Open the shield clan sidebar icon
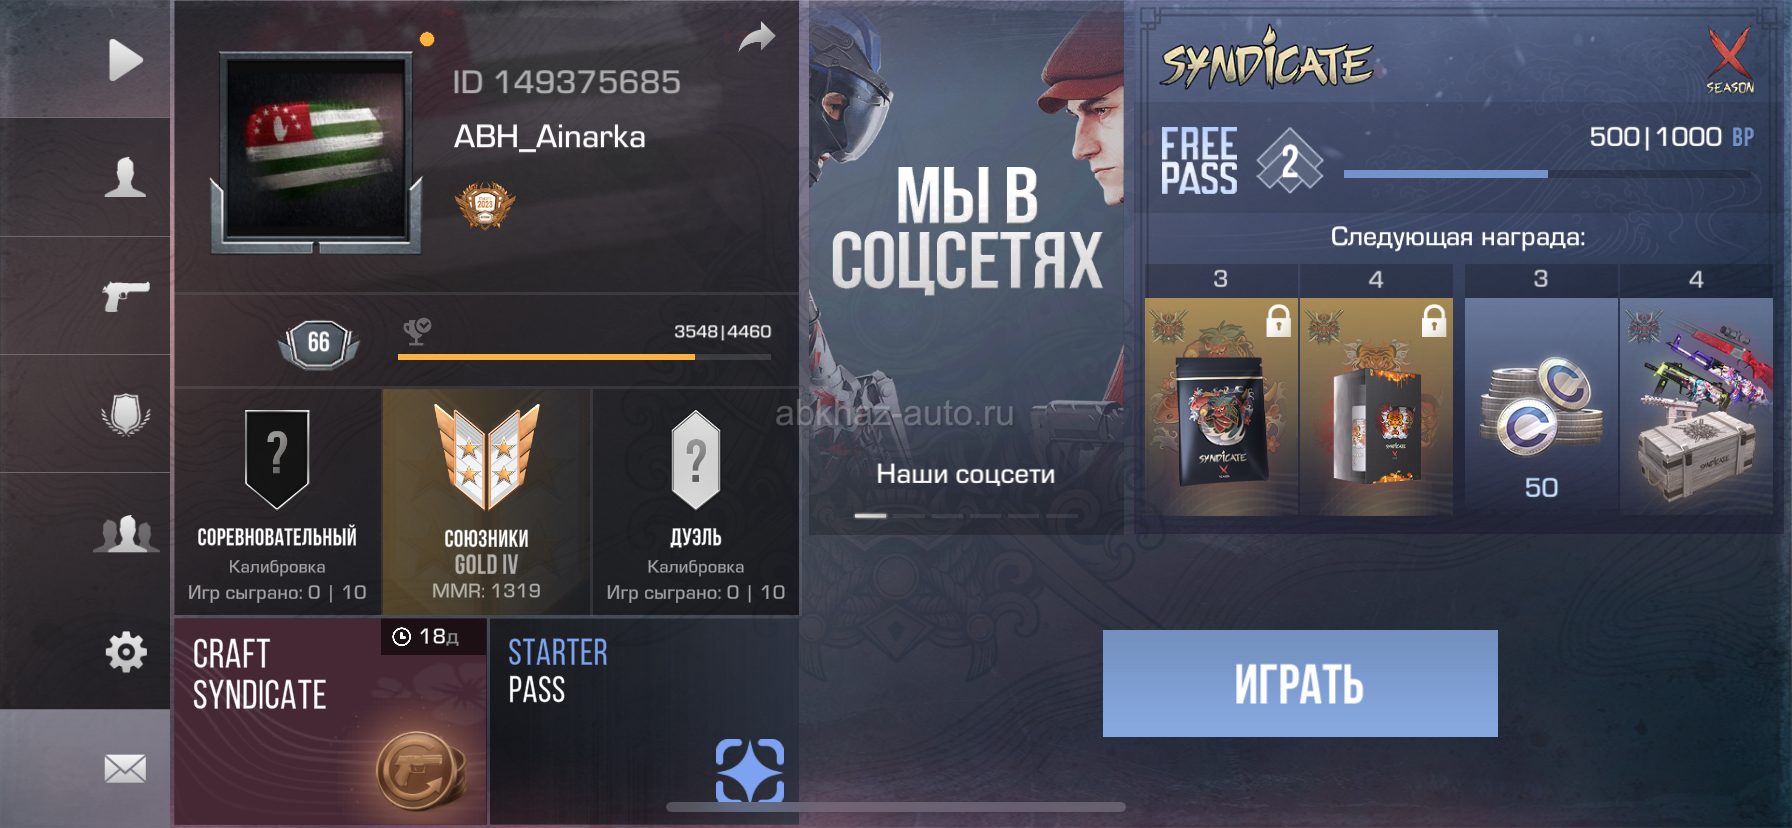This screenshot has width=1792, height=828. (126, 414)
